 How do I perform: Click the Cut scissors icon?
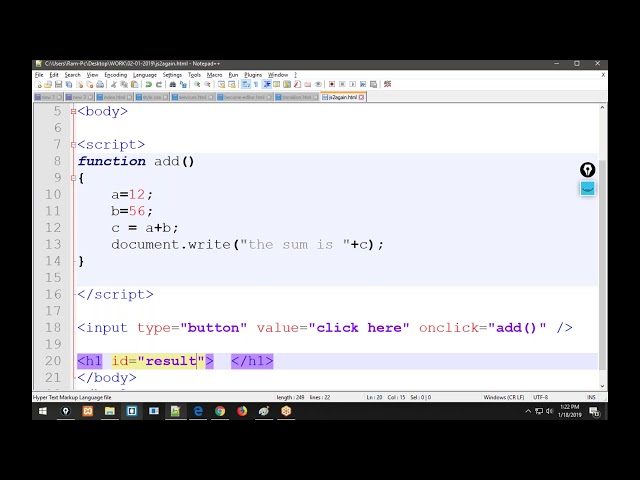click(x=113, y=84)
